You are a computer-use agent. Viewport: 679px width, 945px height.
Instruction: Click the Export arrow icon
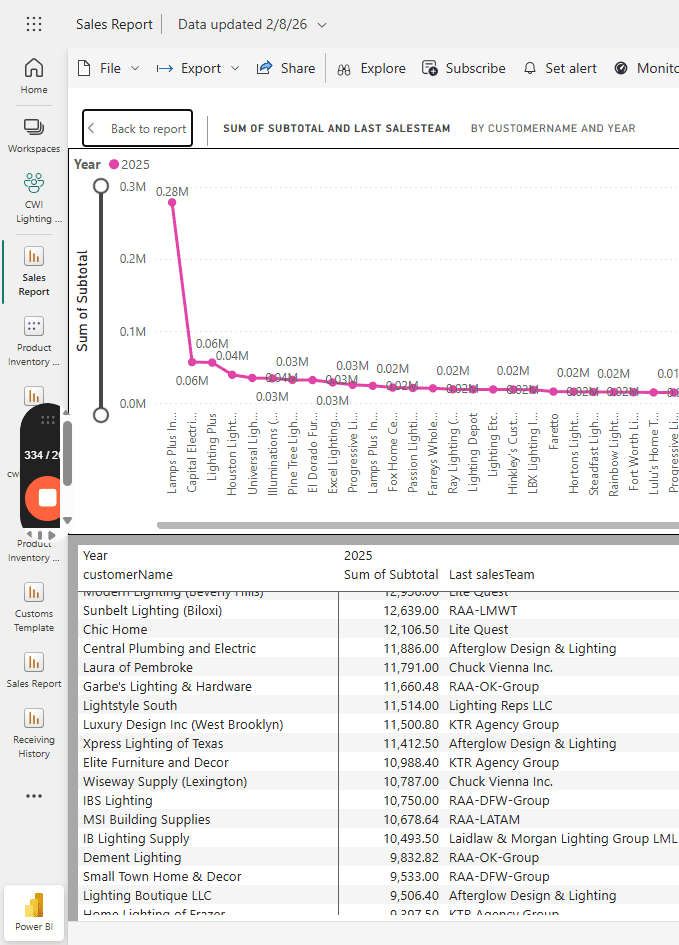pos(164,69)
